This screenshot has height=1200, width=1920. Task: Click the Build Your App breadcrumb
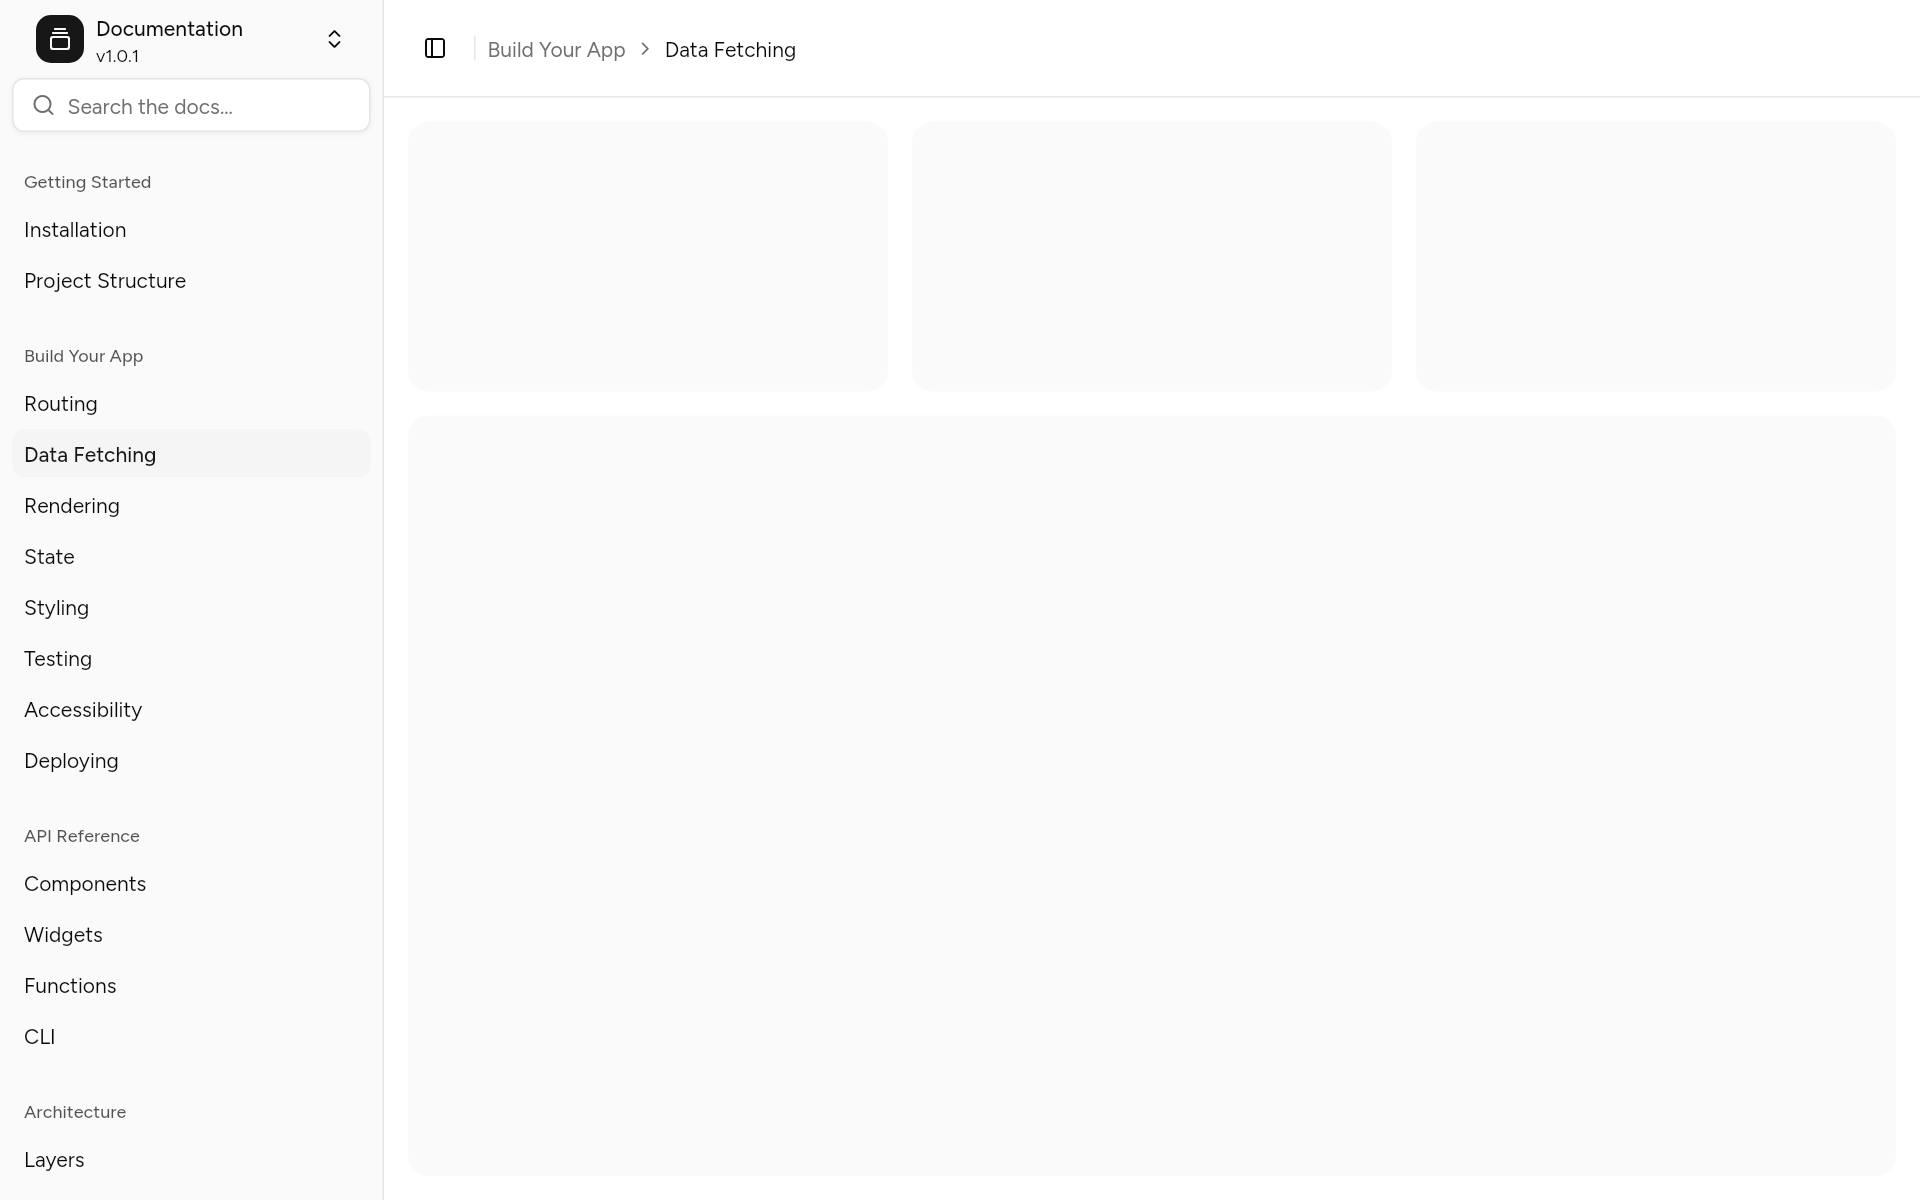(556, 50)
